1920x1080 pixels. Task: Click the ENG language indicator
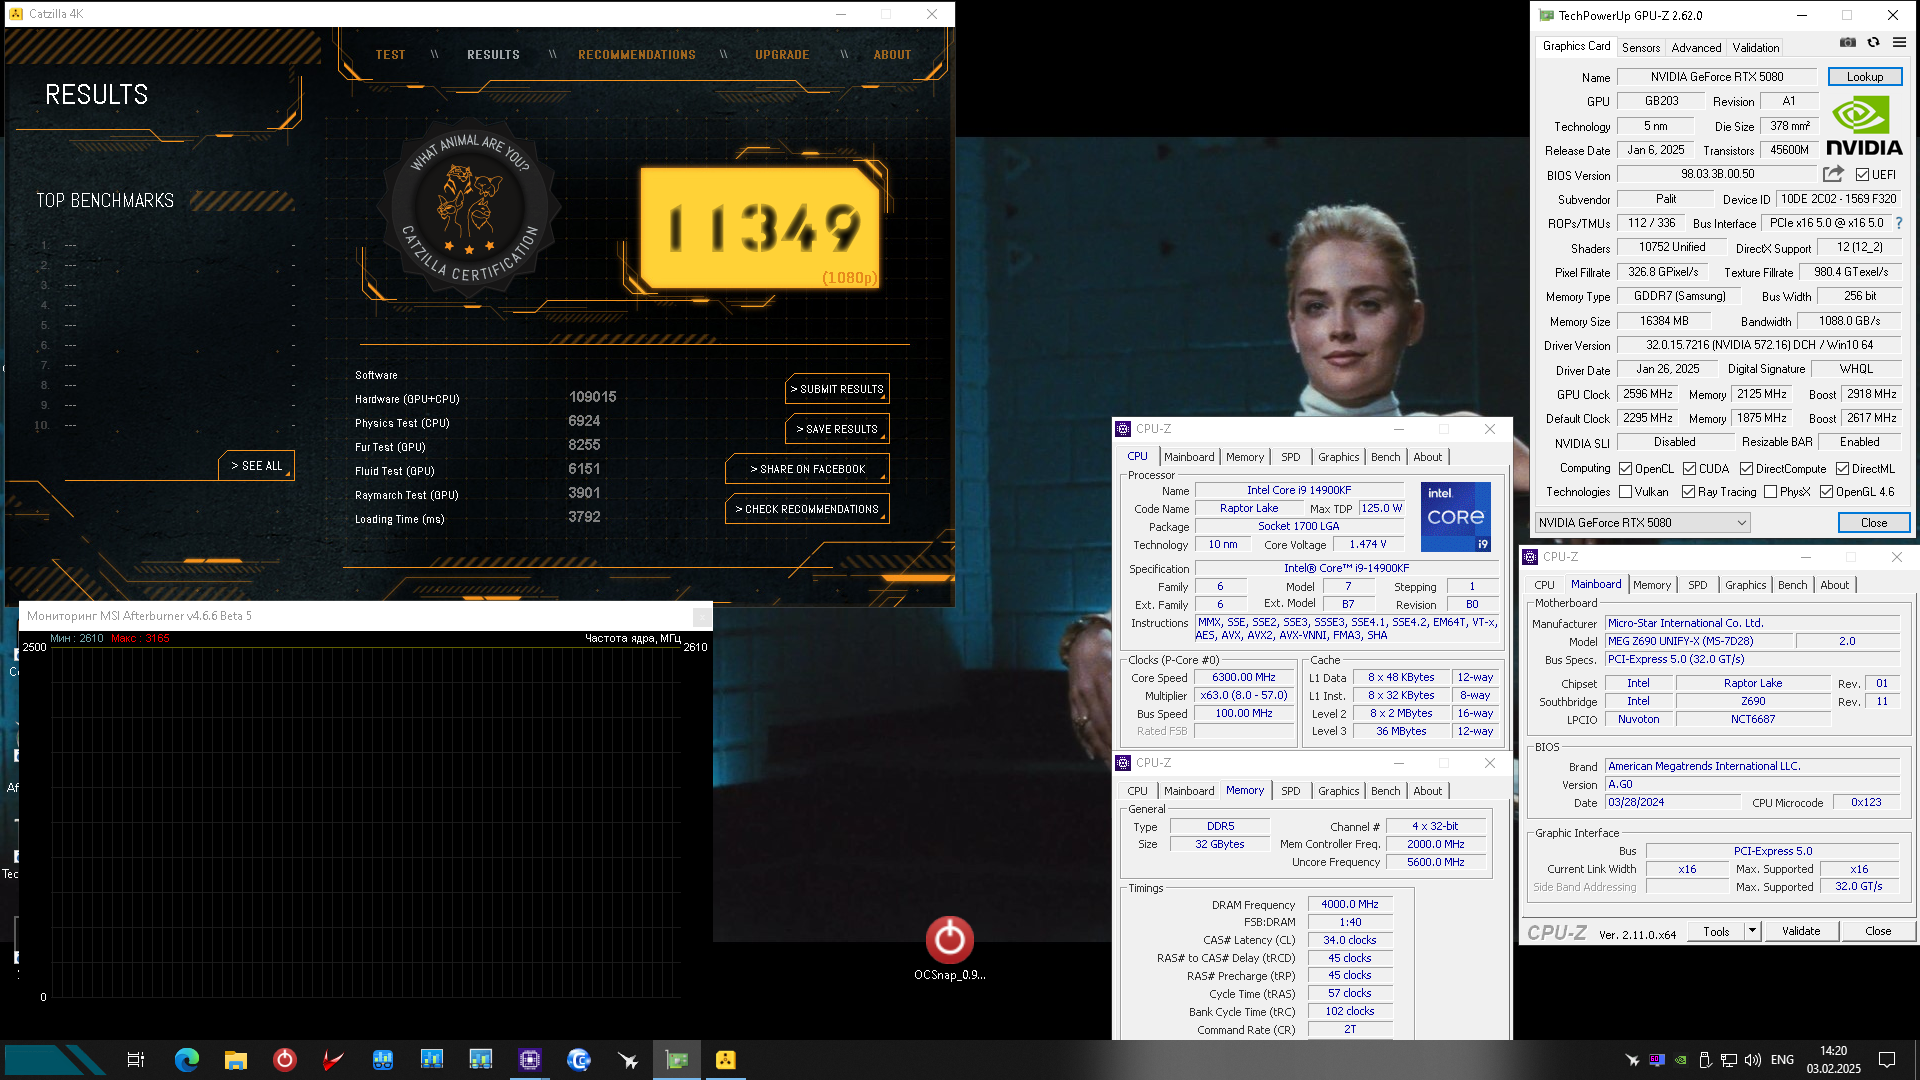point(1782,1060)
